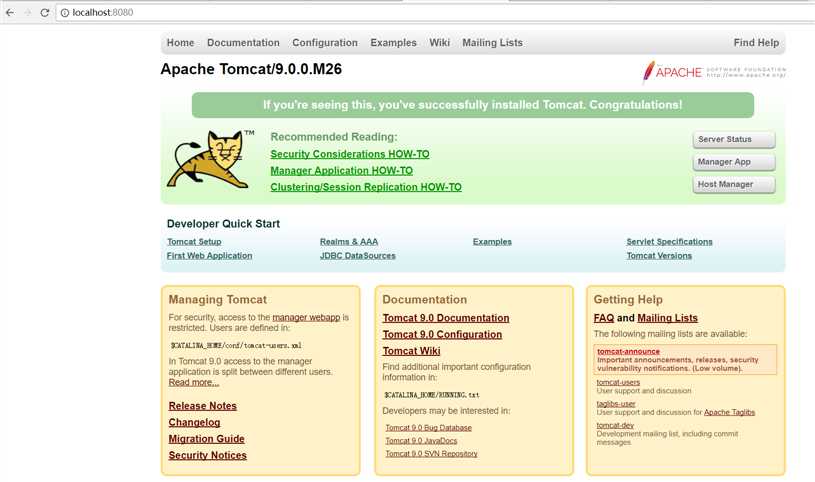
Task: Open the tomcat-dev mailing list link
Action: (615, 425)
